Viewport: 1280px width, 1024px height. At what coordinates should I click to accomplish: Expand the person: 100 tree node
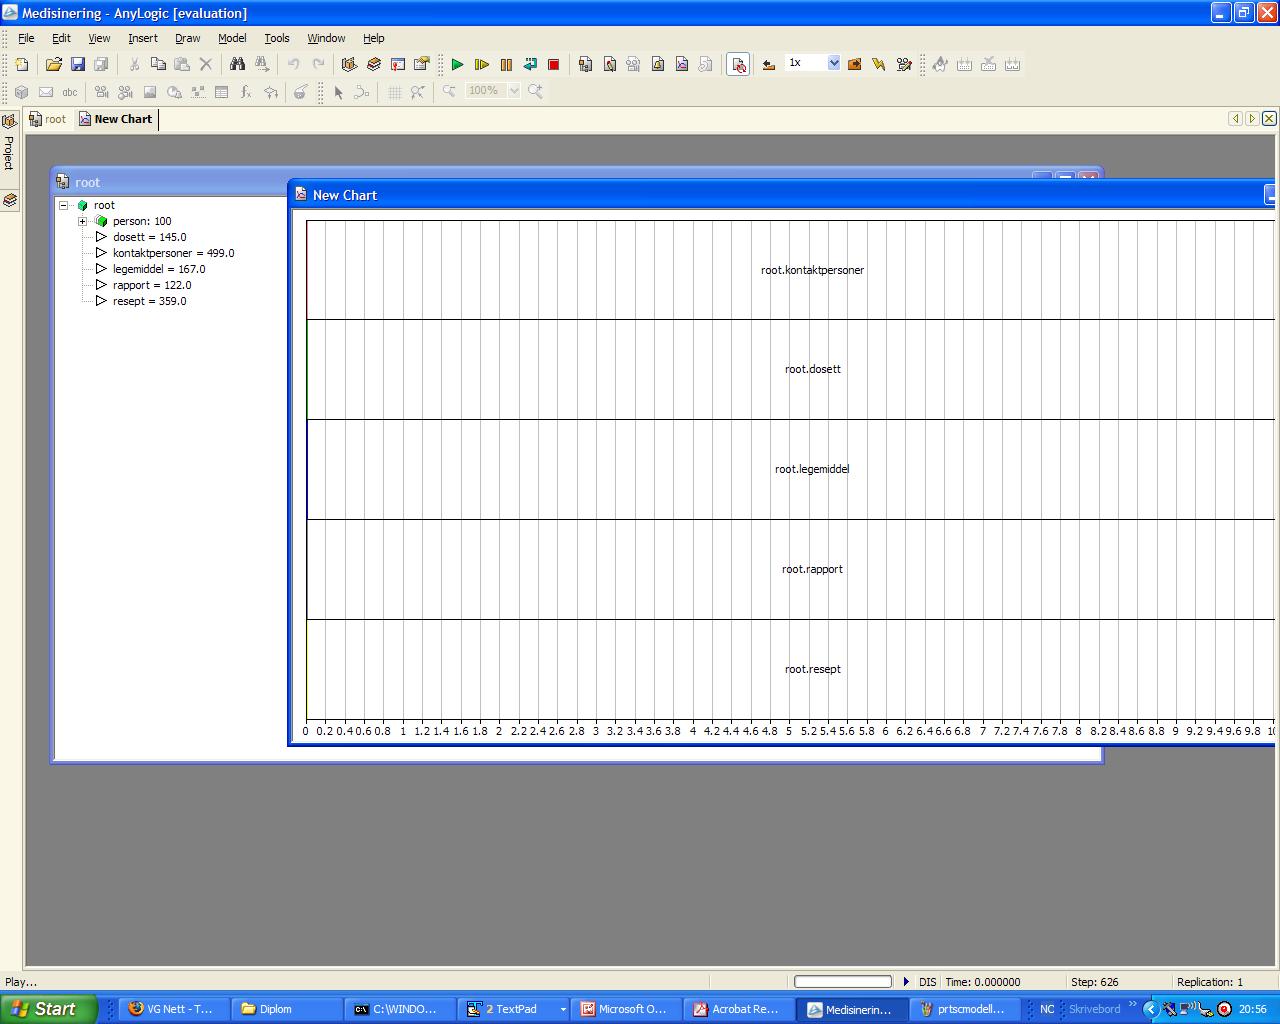coord(82,221)
